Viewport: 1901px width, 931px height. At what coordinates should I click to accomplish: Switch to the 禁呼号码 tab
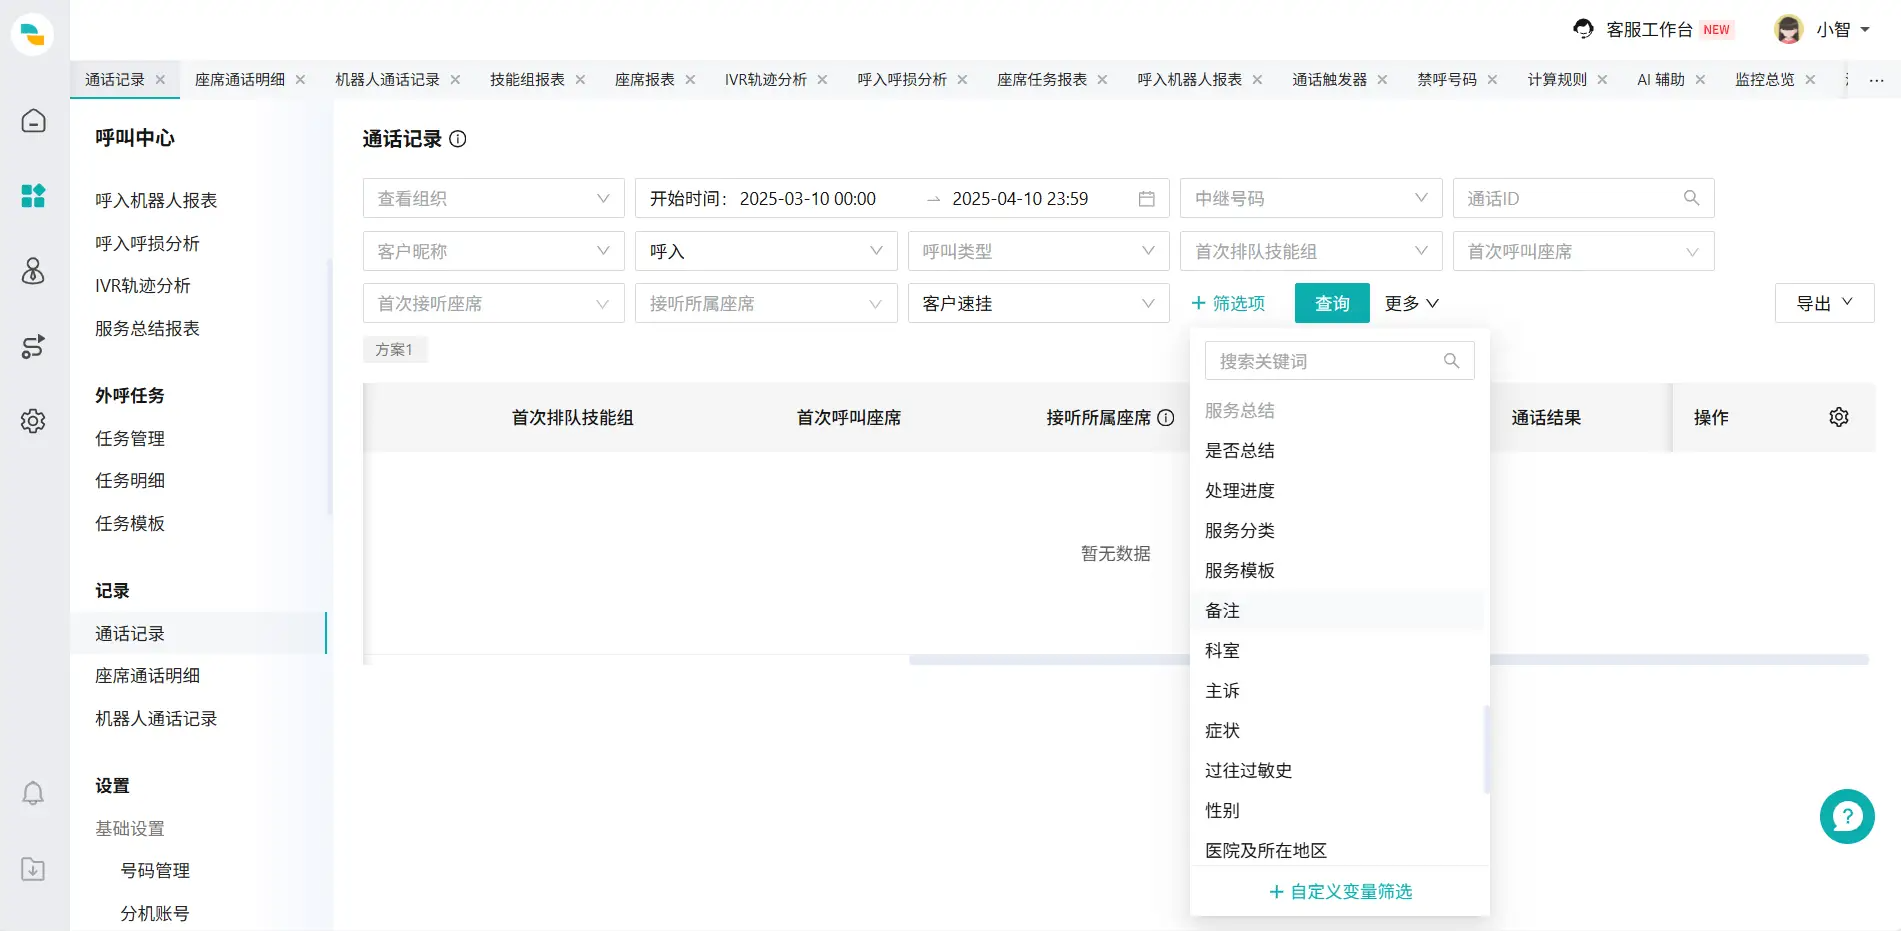pyautogui.click(x=1447, y=79)
